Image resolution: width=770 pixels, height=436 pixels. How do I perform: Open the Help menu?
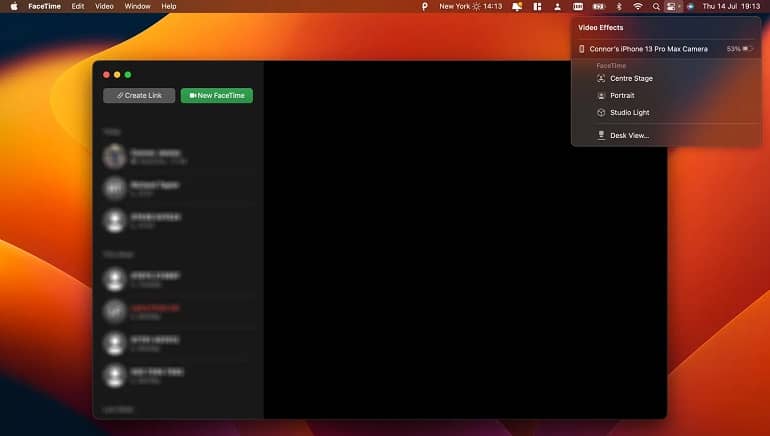tap(168, 6)
